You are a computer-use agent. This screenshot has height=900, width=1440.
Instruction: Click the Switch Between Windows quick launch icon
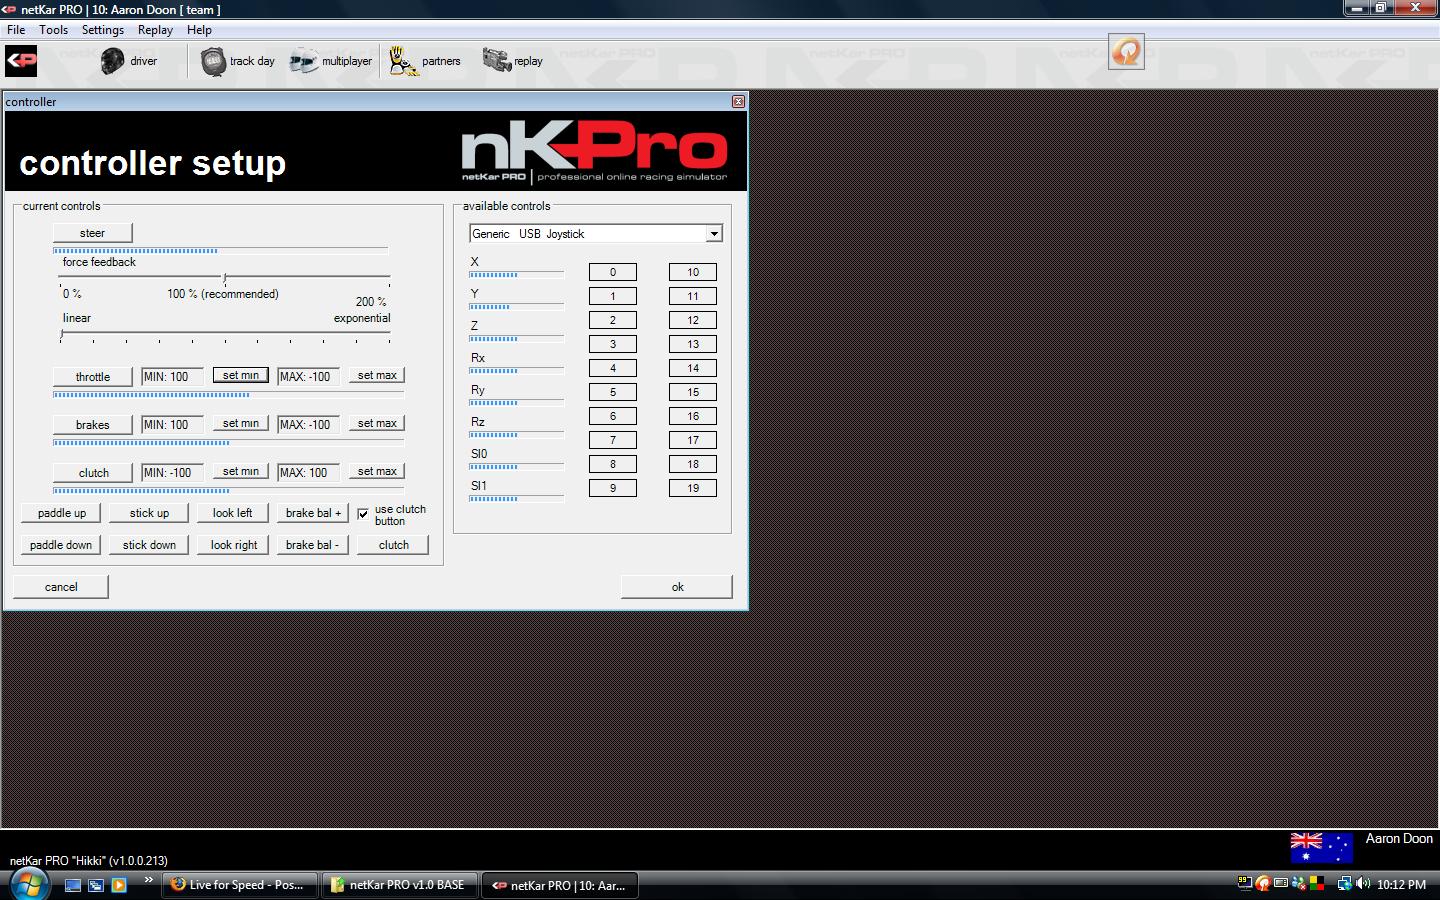[x=96, y=885]
